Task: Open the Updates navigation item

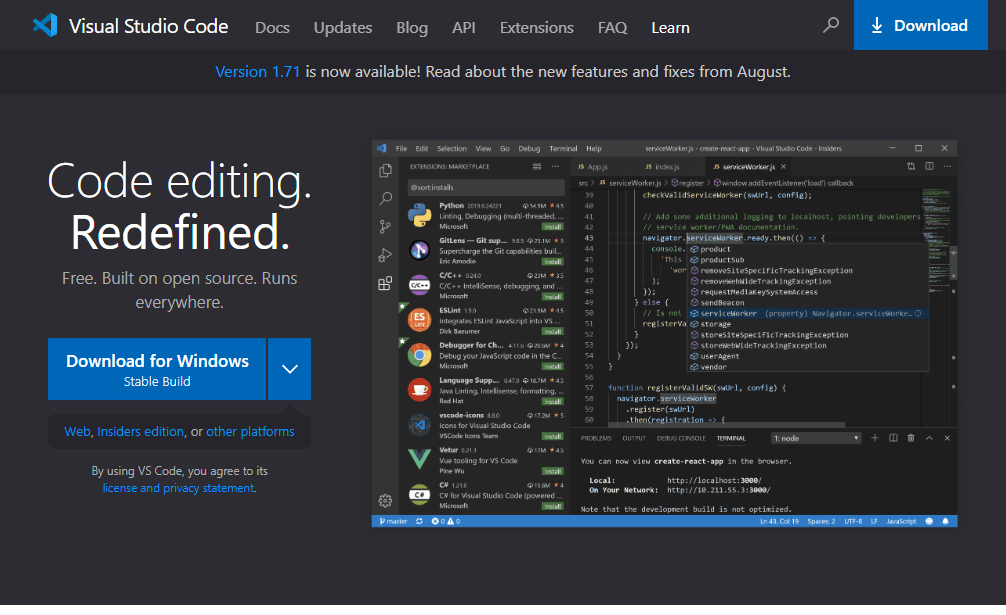Action: [x=343, y=28]
